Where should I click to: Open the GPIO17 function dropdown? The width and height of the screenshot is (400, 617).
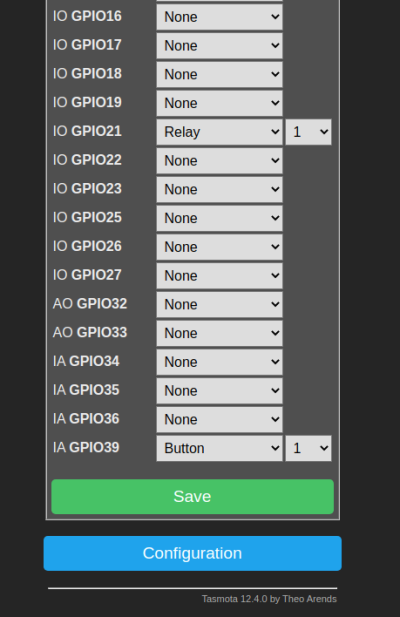[x=219, y=46]
